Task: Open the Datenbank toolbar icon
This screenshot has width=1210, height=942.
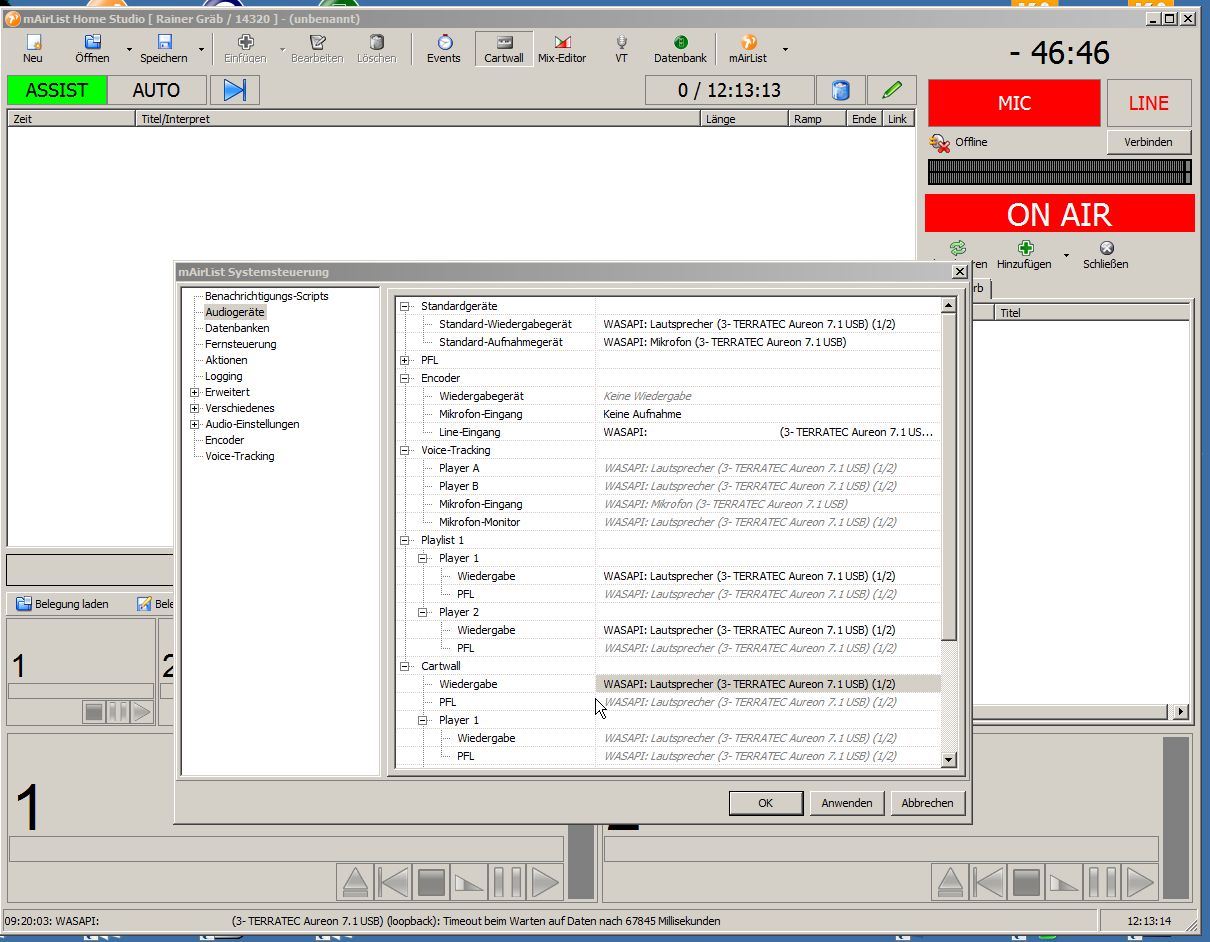Action: click(x=680, y=48)
